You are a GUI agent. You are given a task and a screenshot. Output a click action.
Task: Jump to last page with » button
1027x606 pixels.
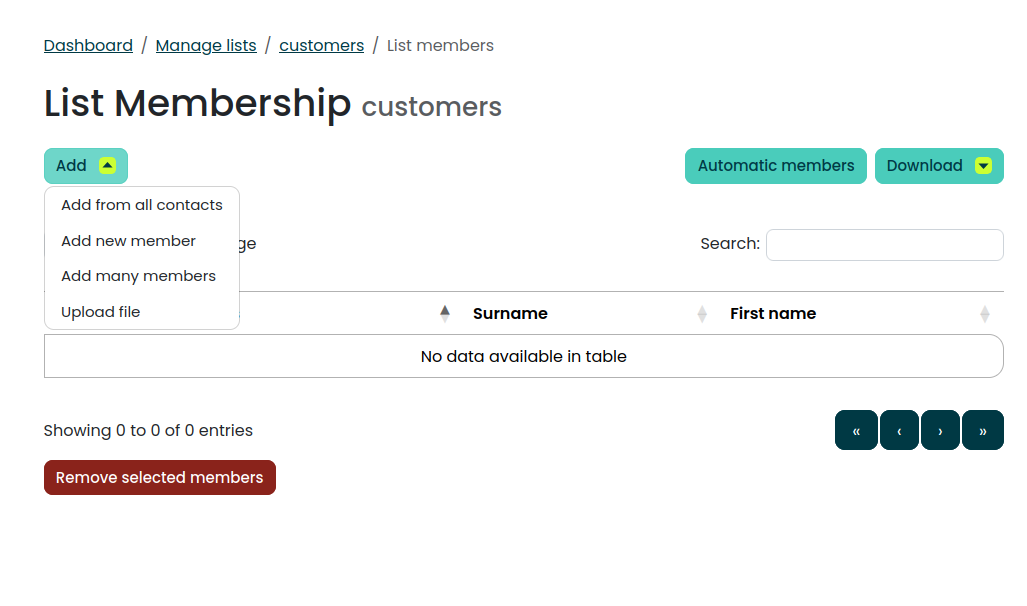(x=982, y=431)
